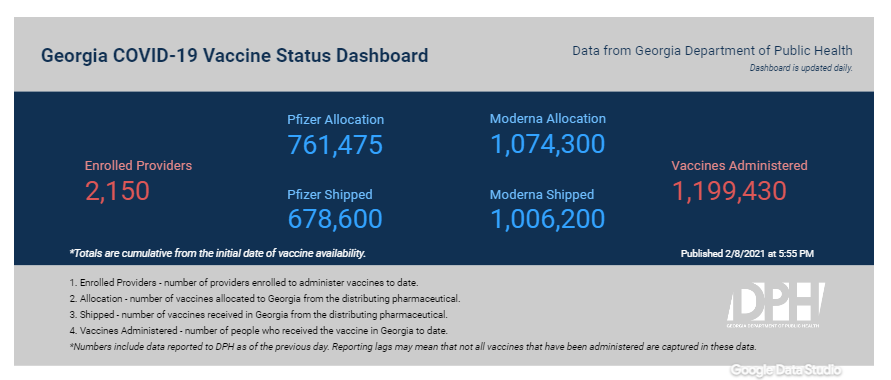Click the Published 2/8/2021 timestamp

tap(747, 254)
